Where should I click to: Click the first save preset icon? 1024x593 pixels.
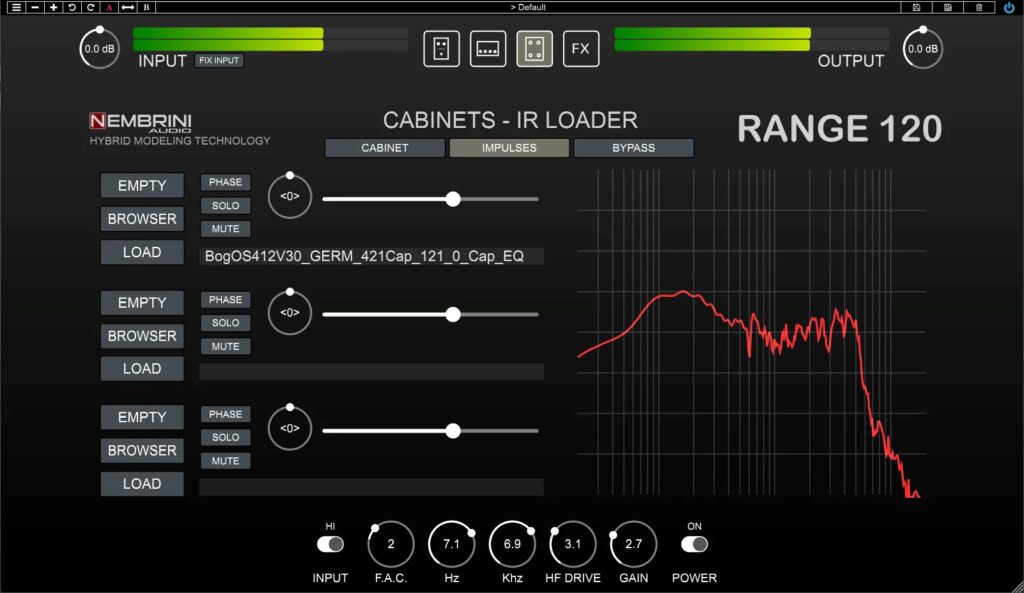point(916,7)
